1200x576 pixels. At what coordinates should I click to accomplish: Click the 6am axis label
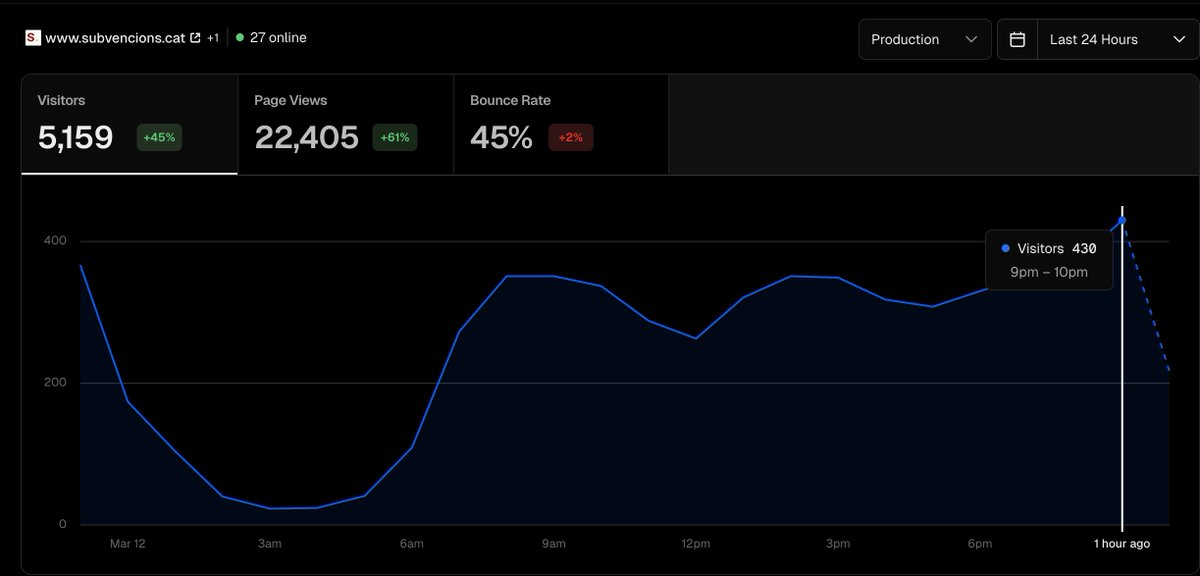(411, 544)
